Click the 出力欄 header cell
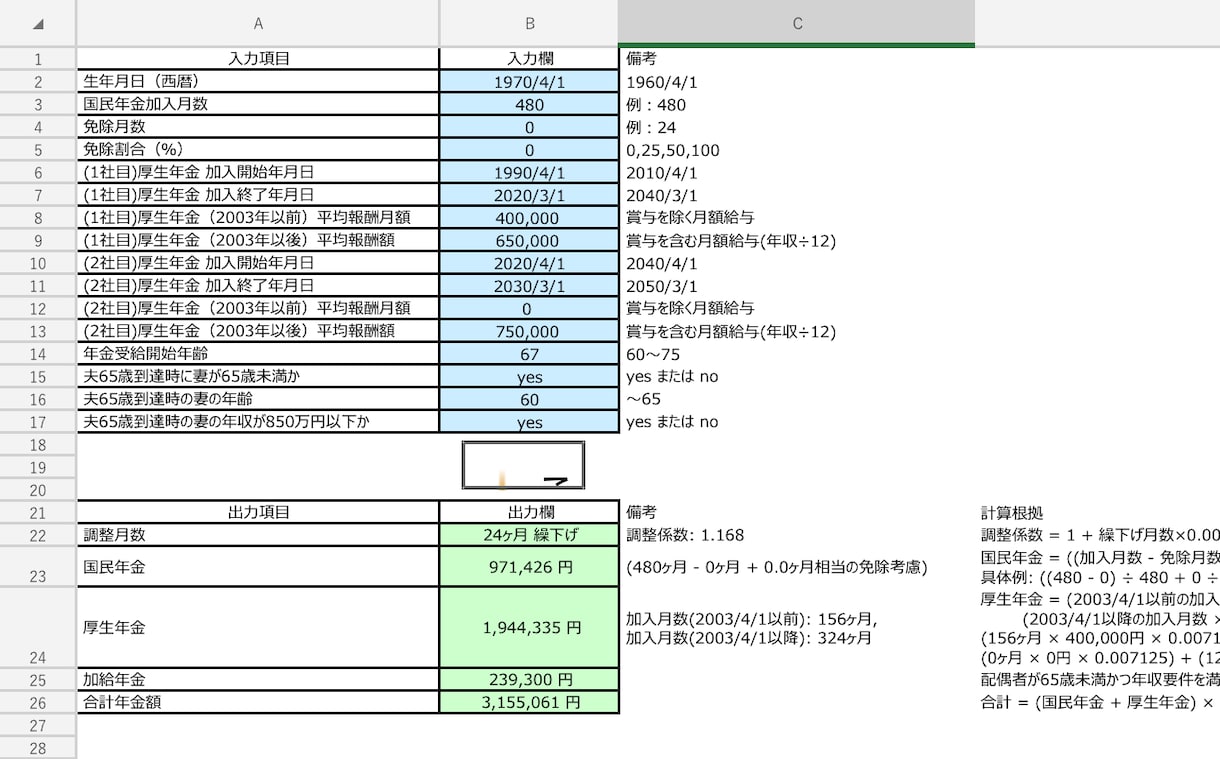Viewport: 1220px width, 759px height. [529, 512]
